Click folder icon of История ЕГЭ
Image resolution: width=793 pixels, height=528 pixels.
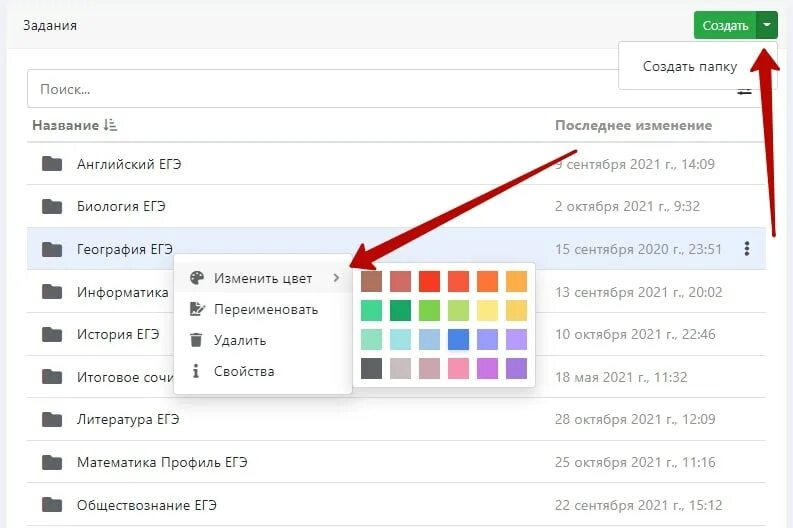pos(52,334)
